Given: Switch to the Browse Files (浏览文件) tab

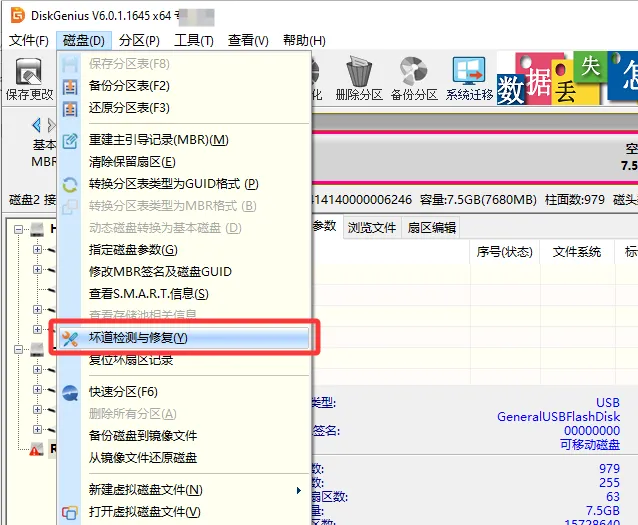Looking at the screenshot, I should click(372, 228).
